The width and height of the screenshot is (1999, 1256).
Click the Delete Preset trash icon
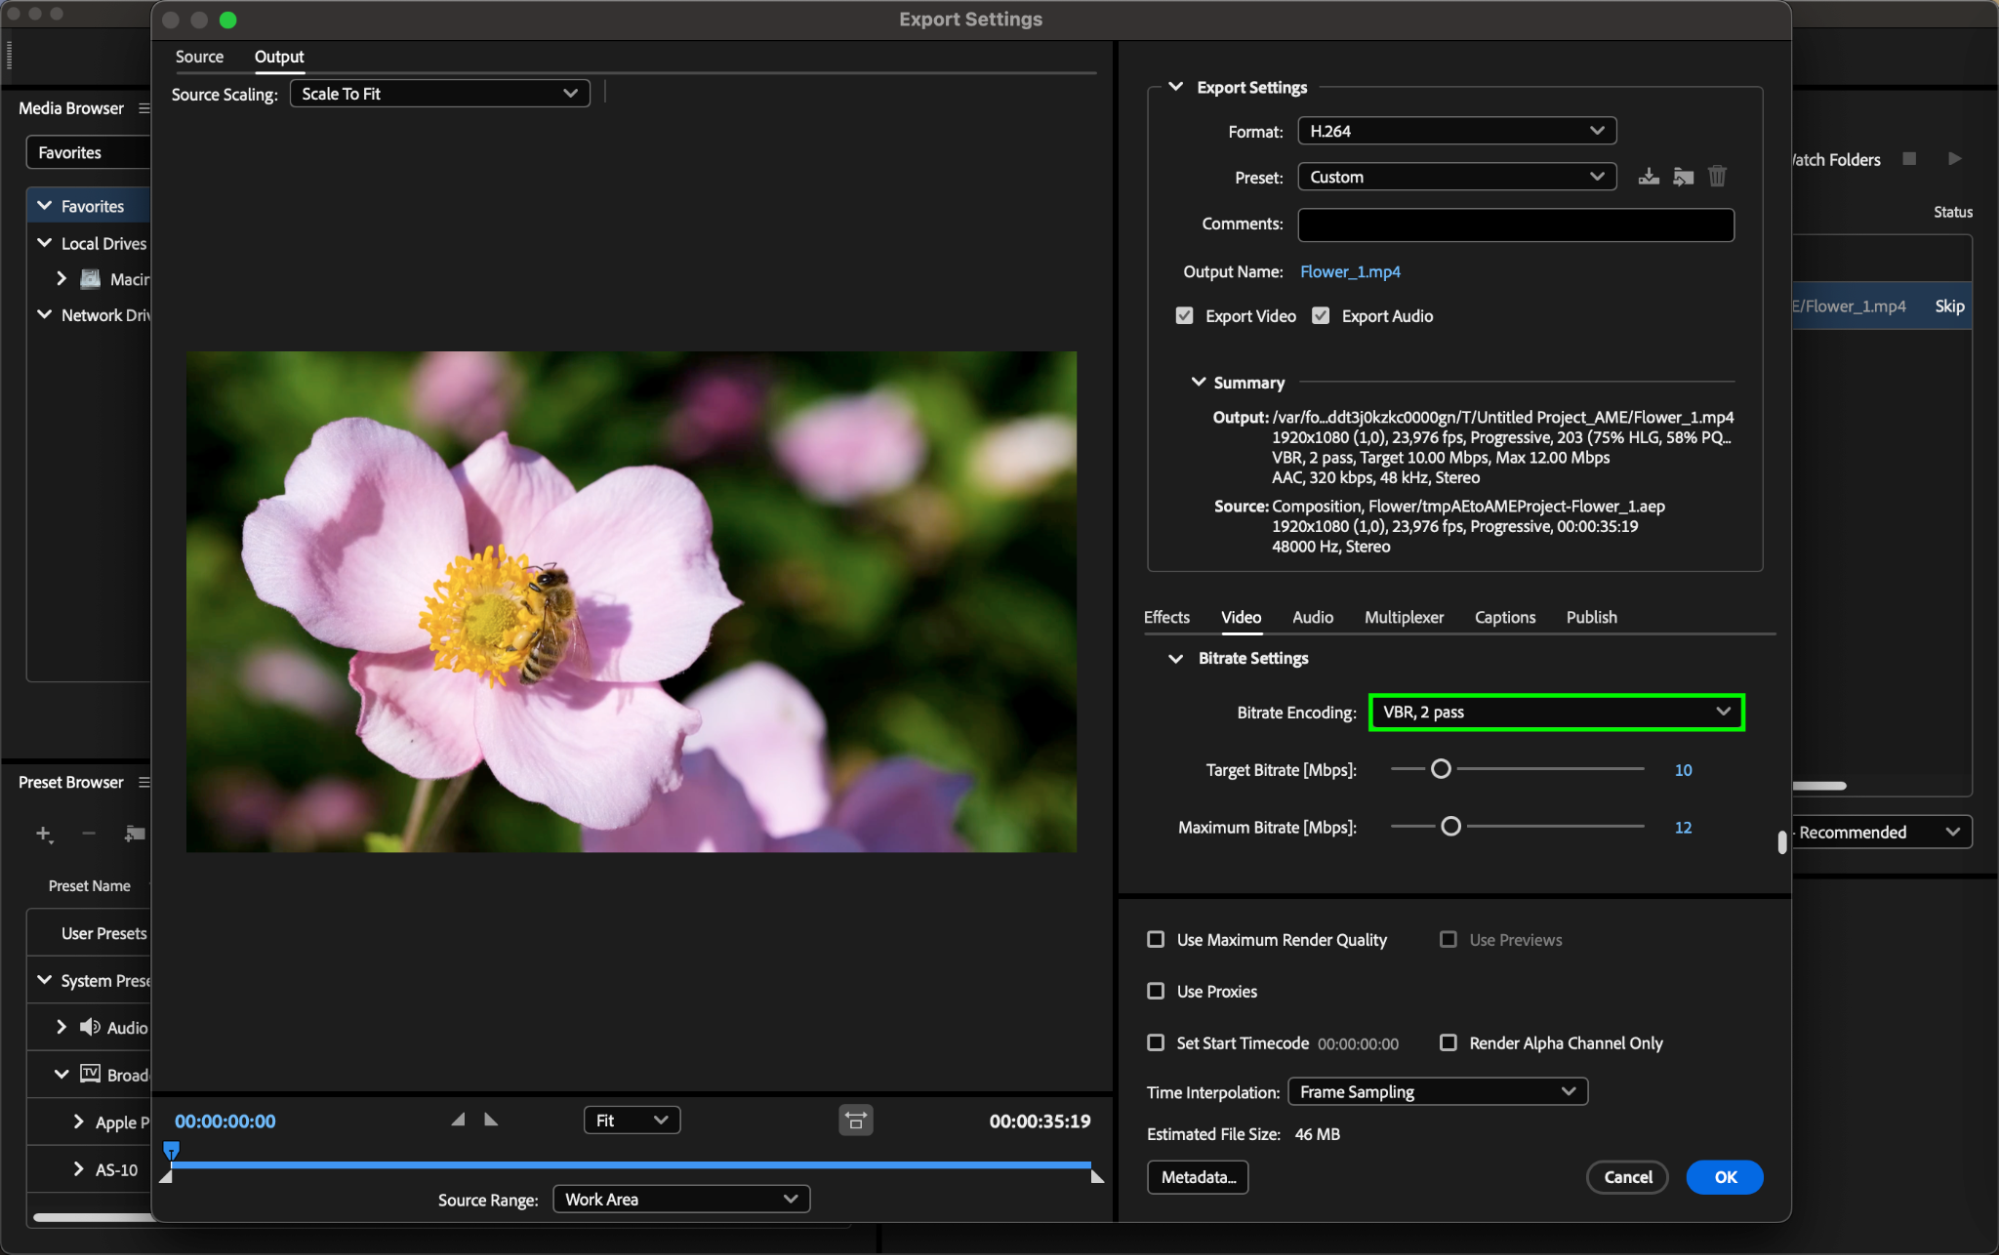coord(1717,177)
